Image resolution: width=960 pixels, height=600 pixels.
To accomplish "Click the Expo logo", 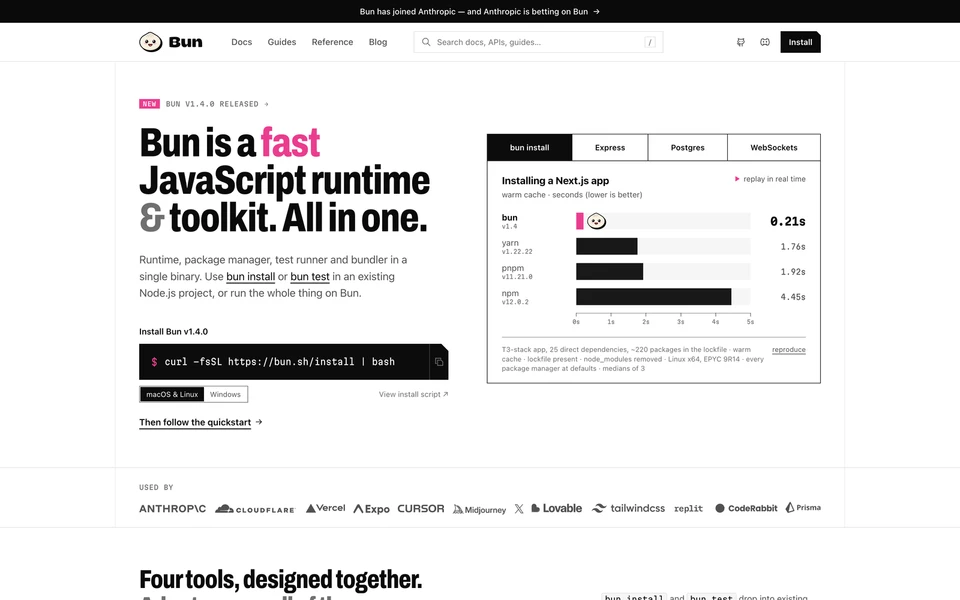I will point(371,509).
